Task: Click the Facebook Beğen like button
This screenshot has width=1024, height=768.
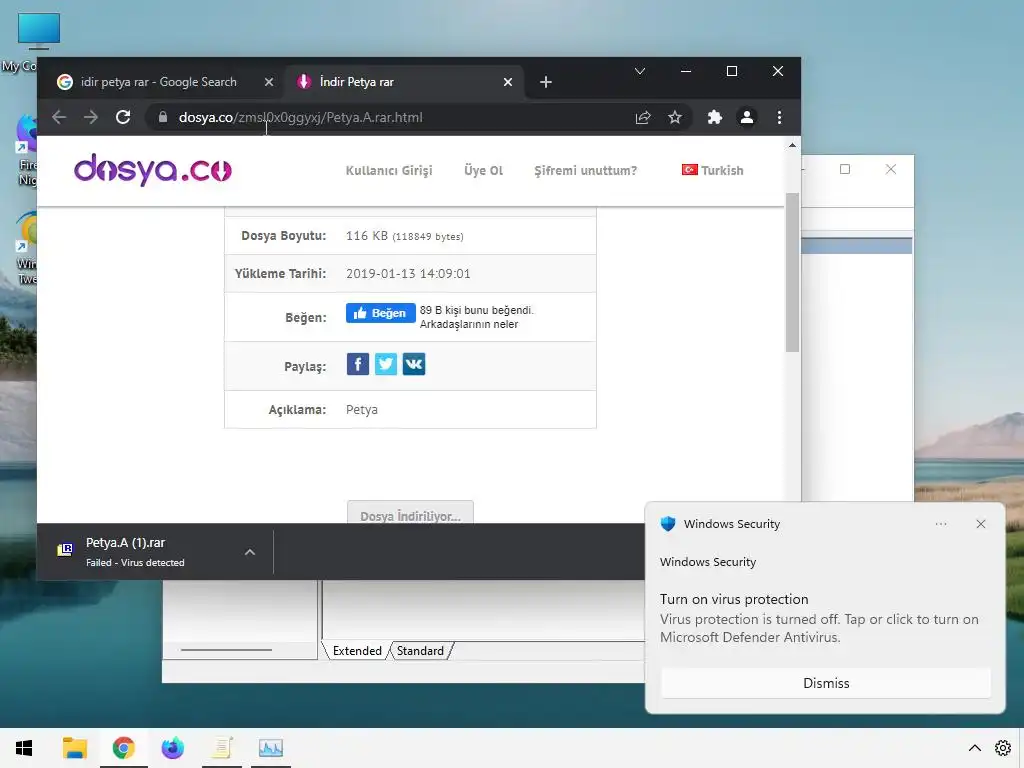Action: tap(381, 313)
